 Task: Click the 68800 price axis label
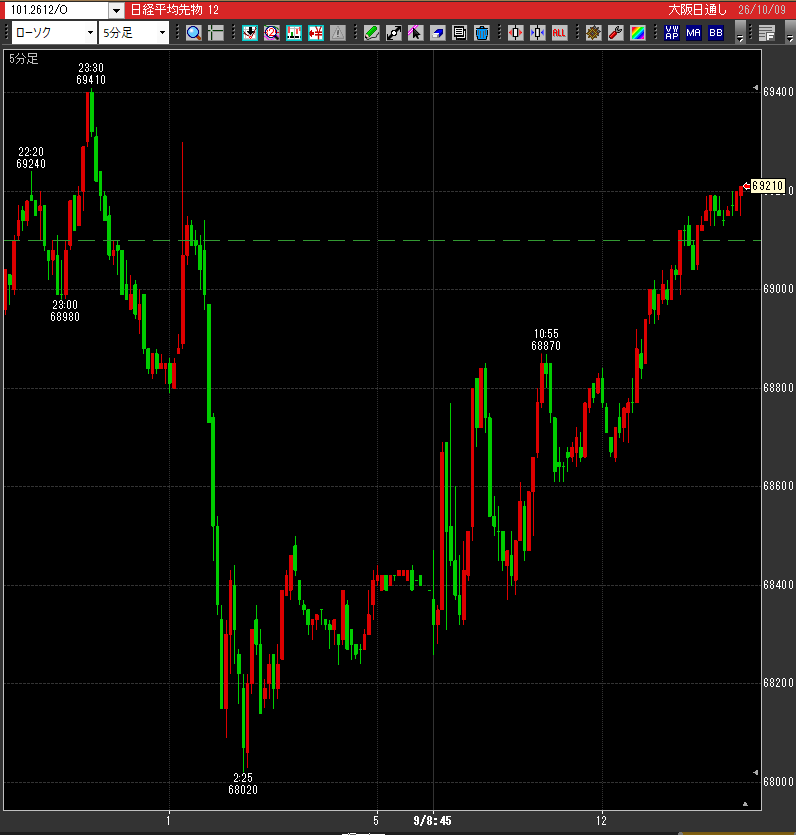coord(778,388)
